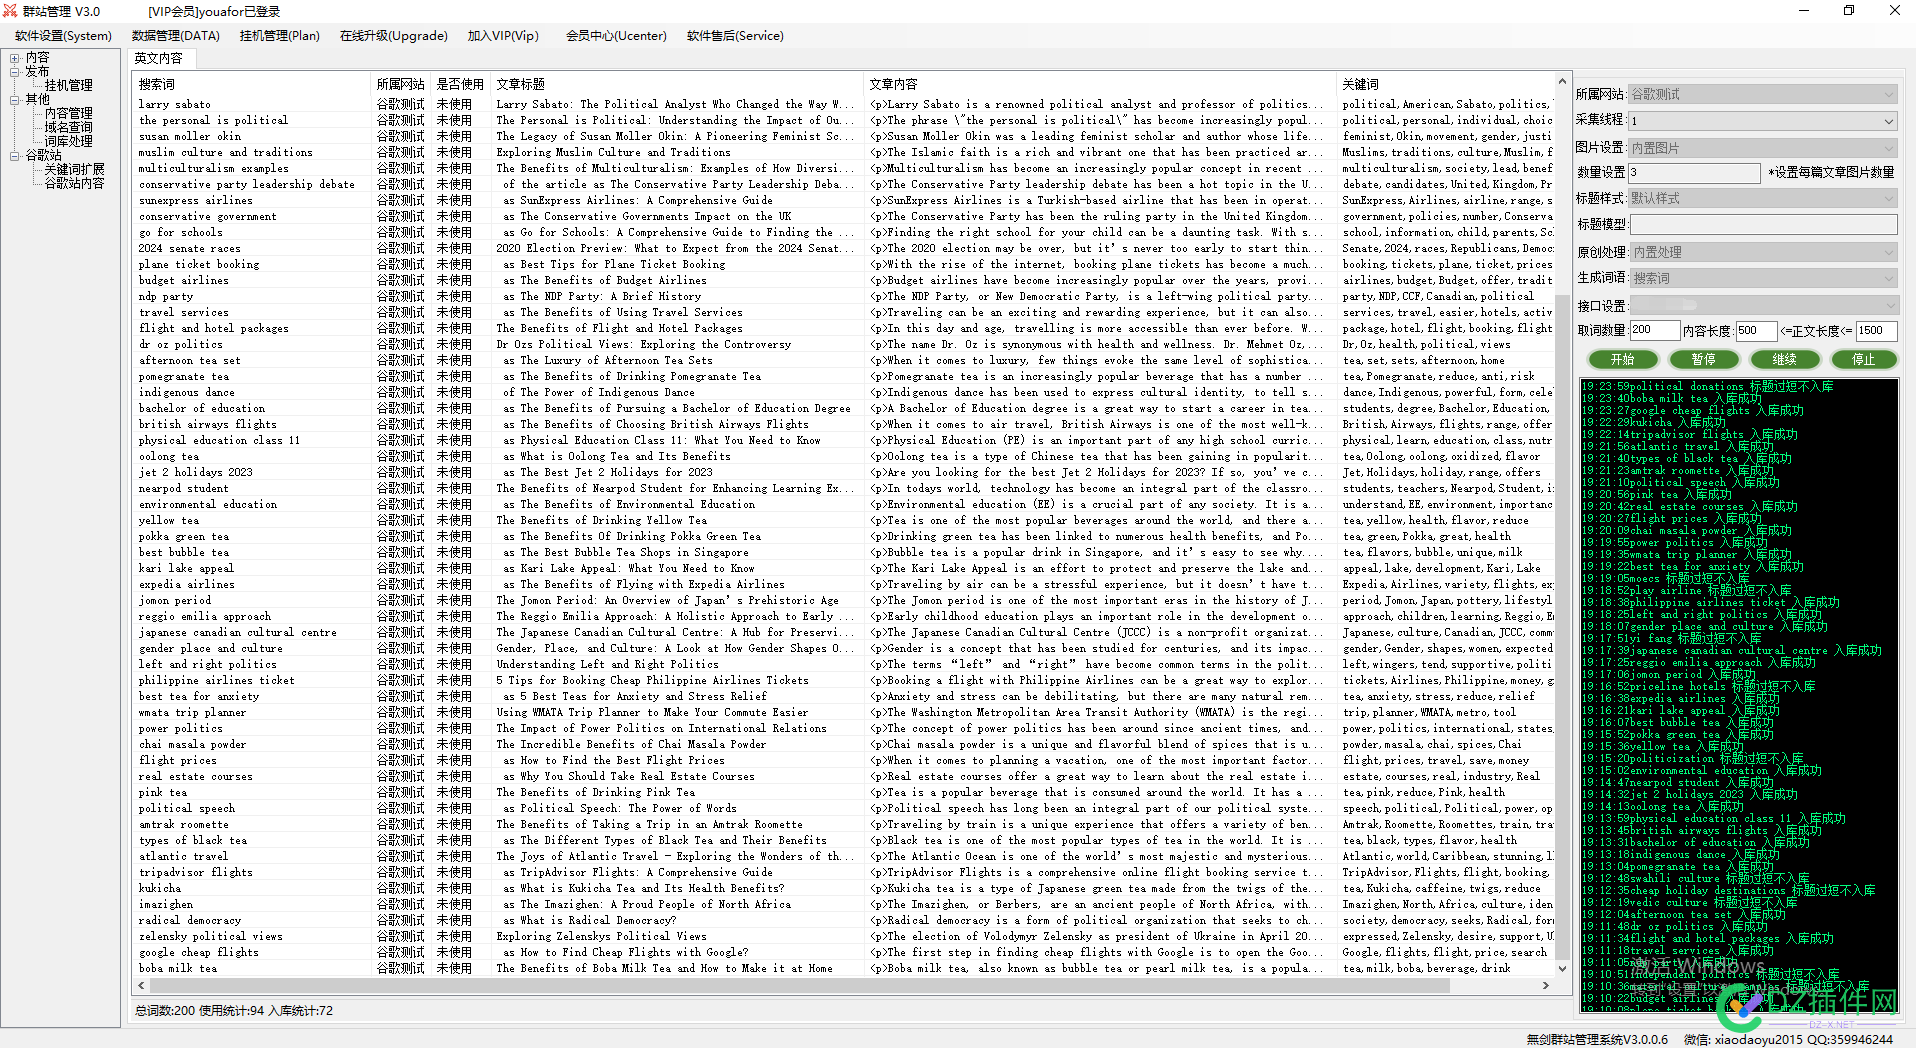Click the 取词数量 input field
The height and width of the screenshot is (1048, 1916).
tap(1653, 330)
